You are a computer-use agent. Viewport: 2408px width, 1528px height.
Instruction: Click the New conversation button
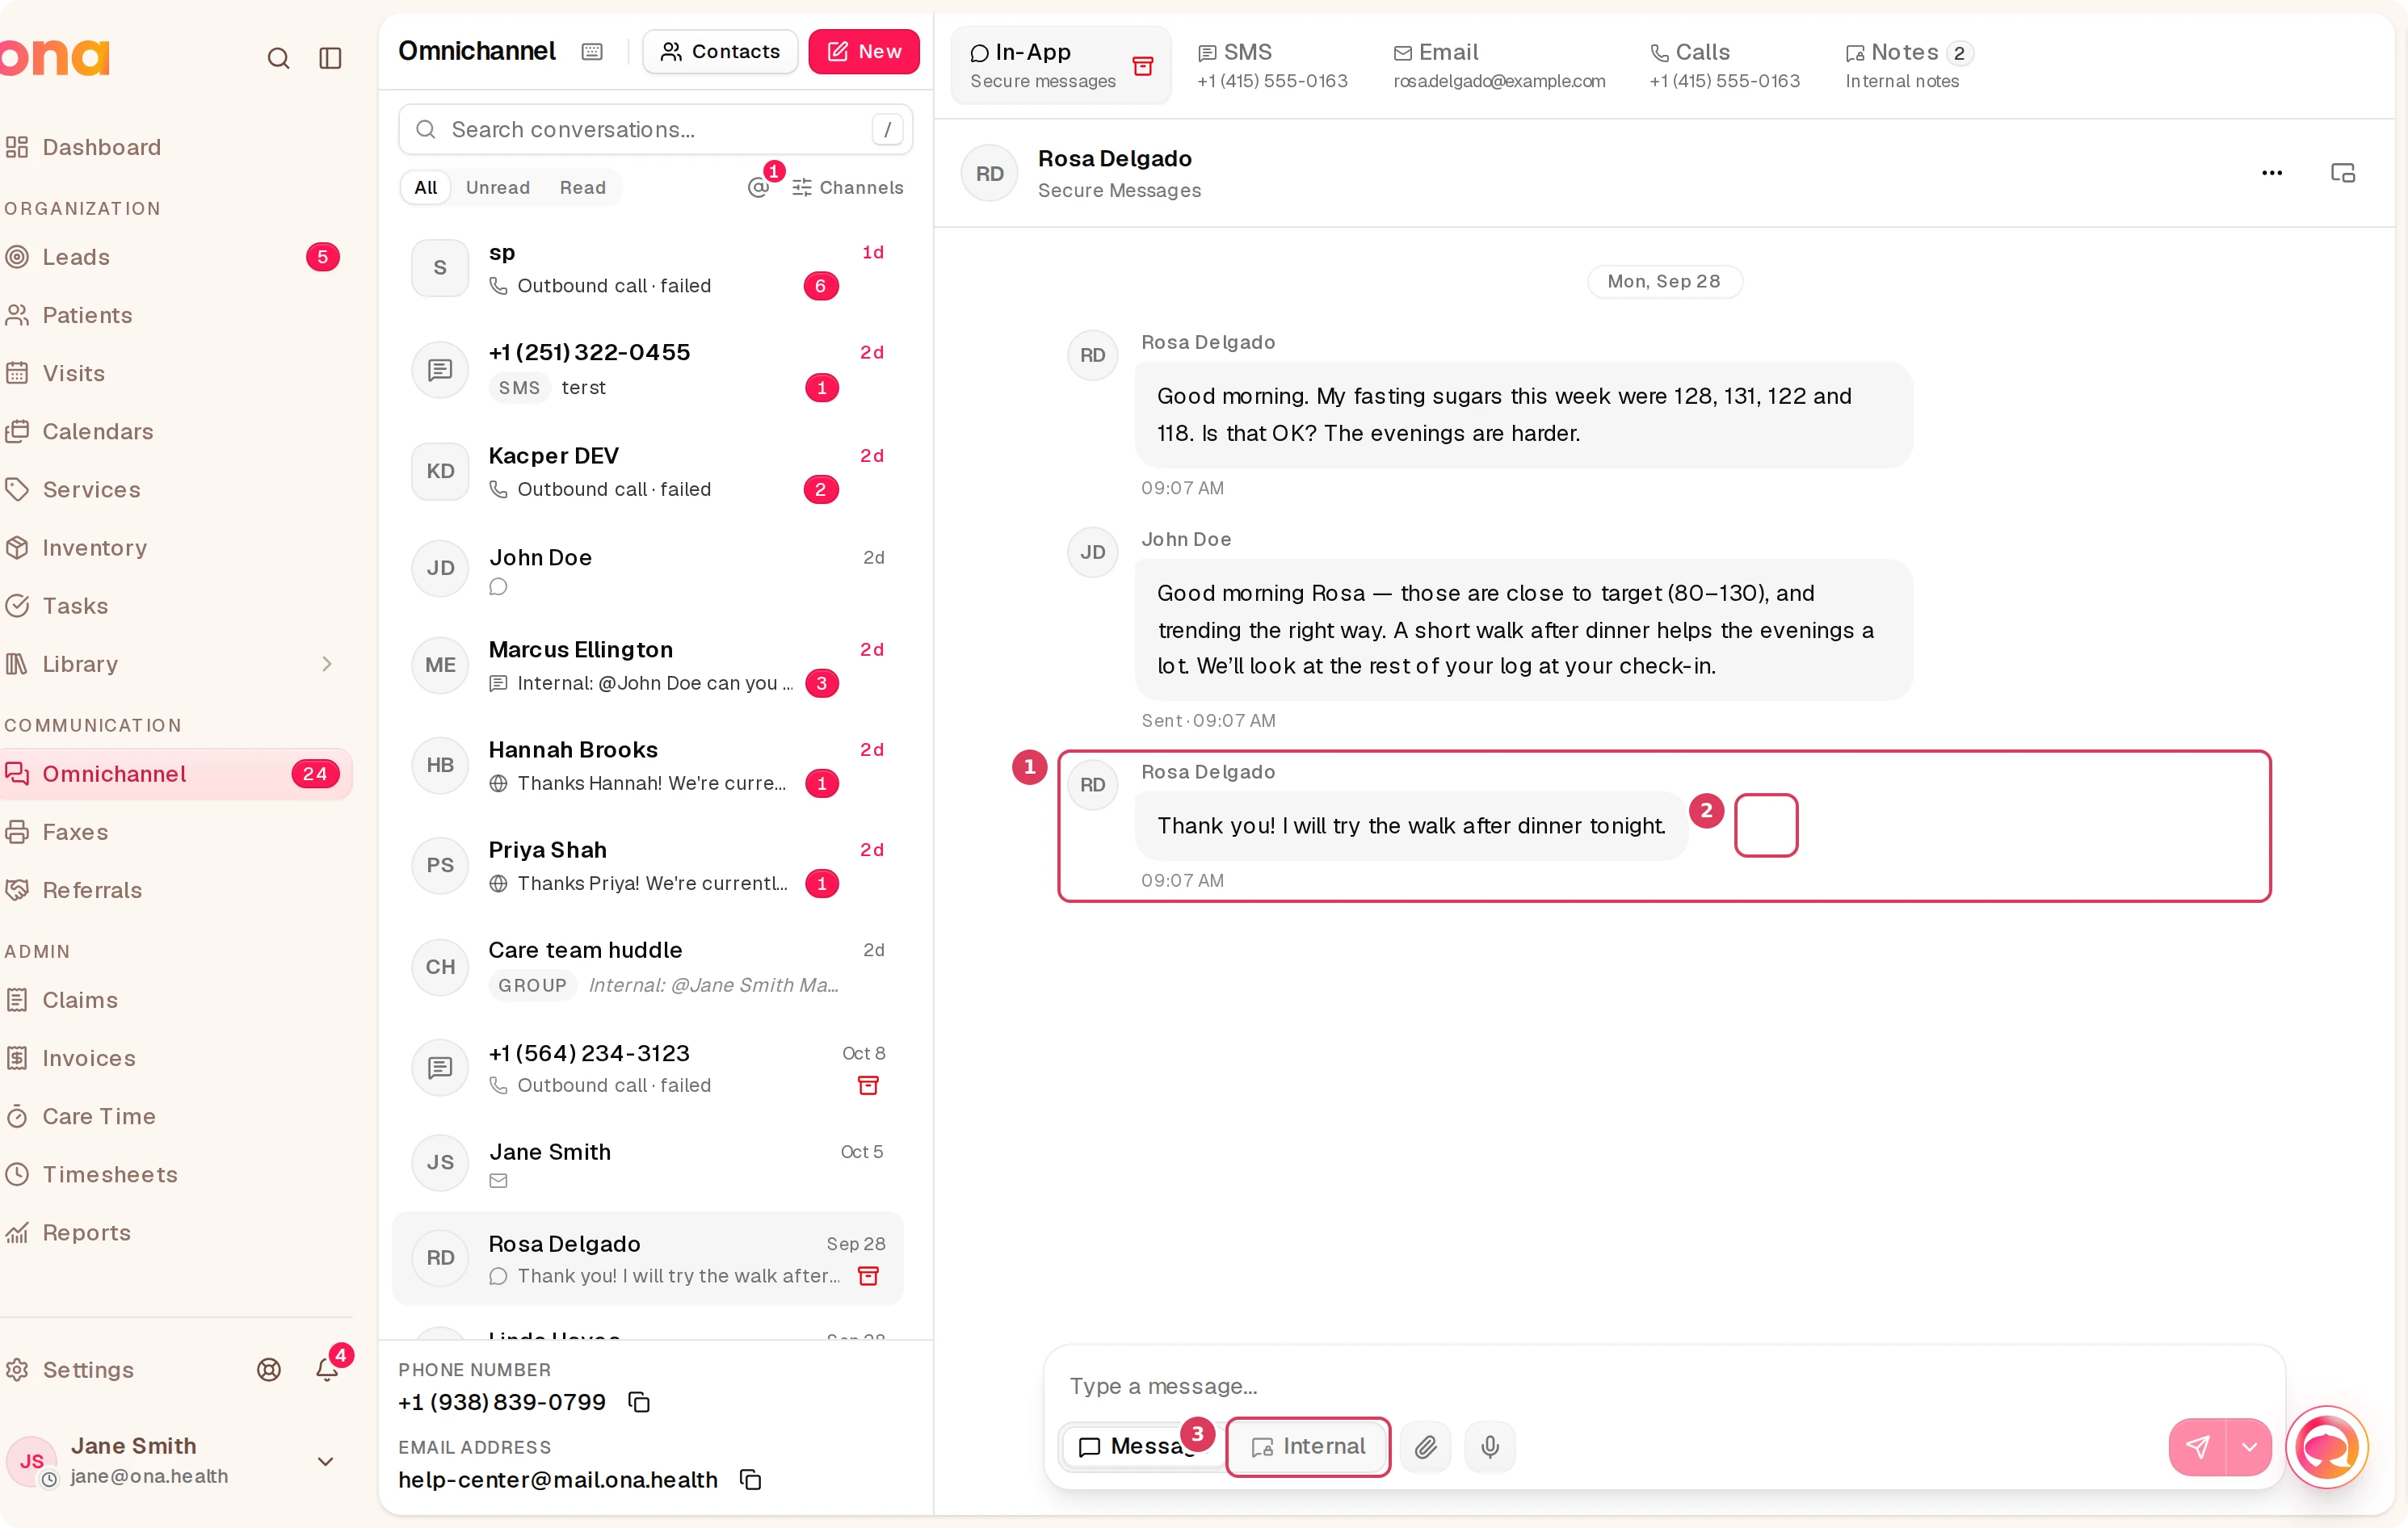[863, 51]
